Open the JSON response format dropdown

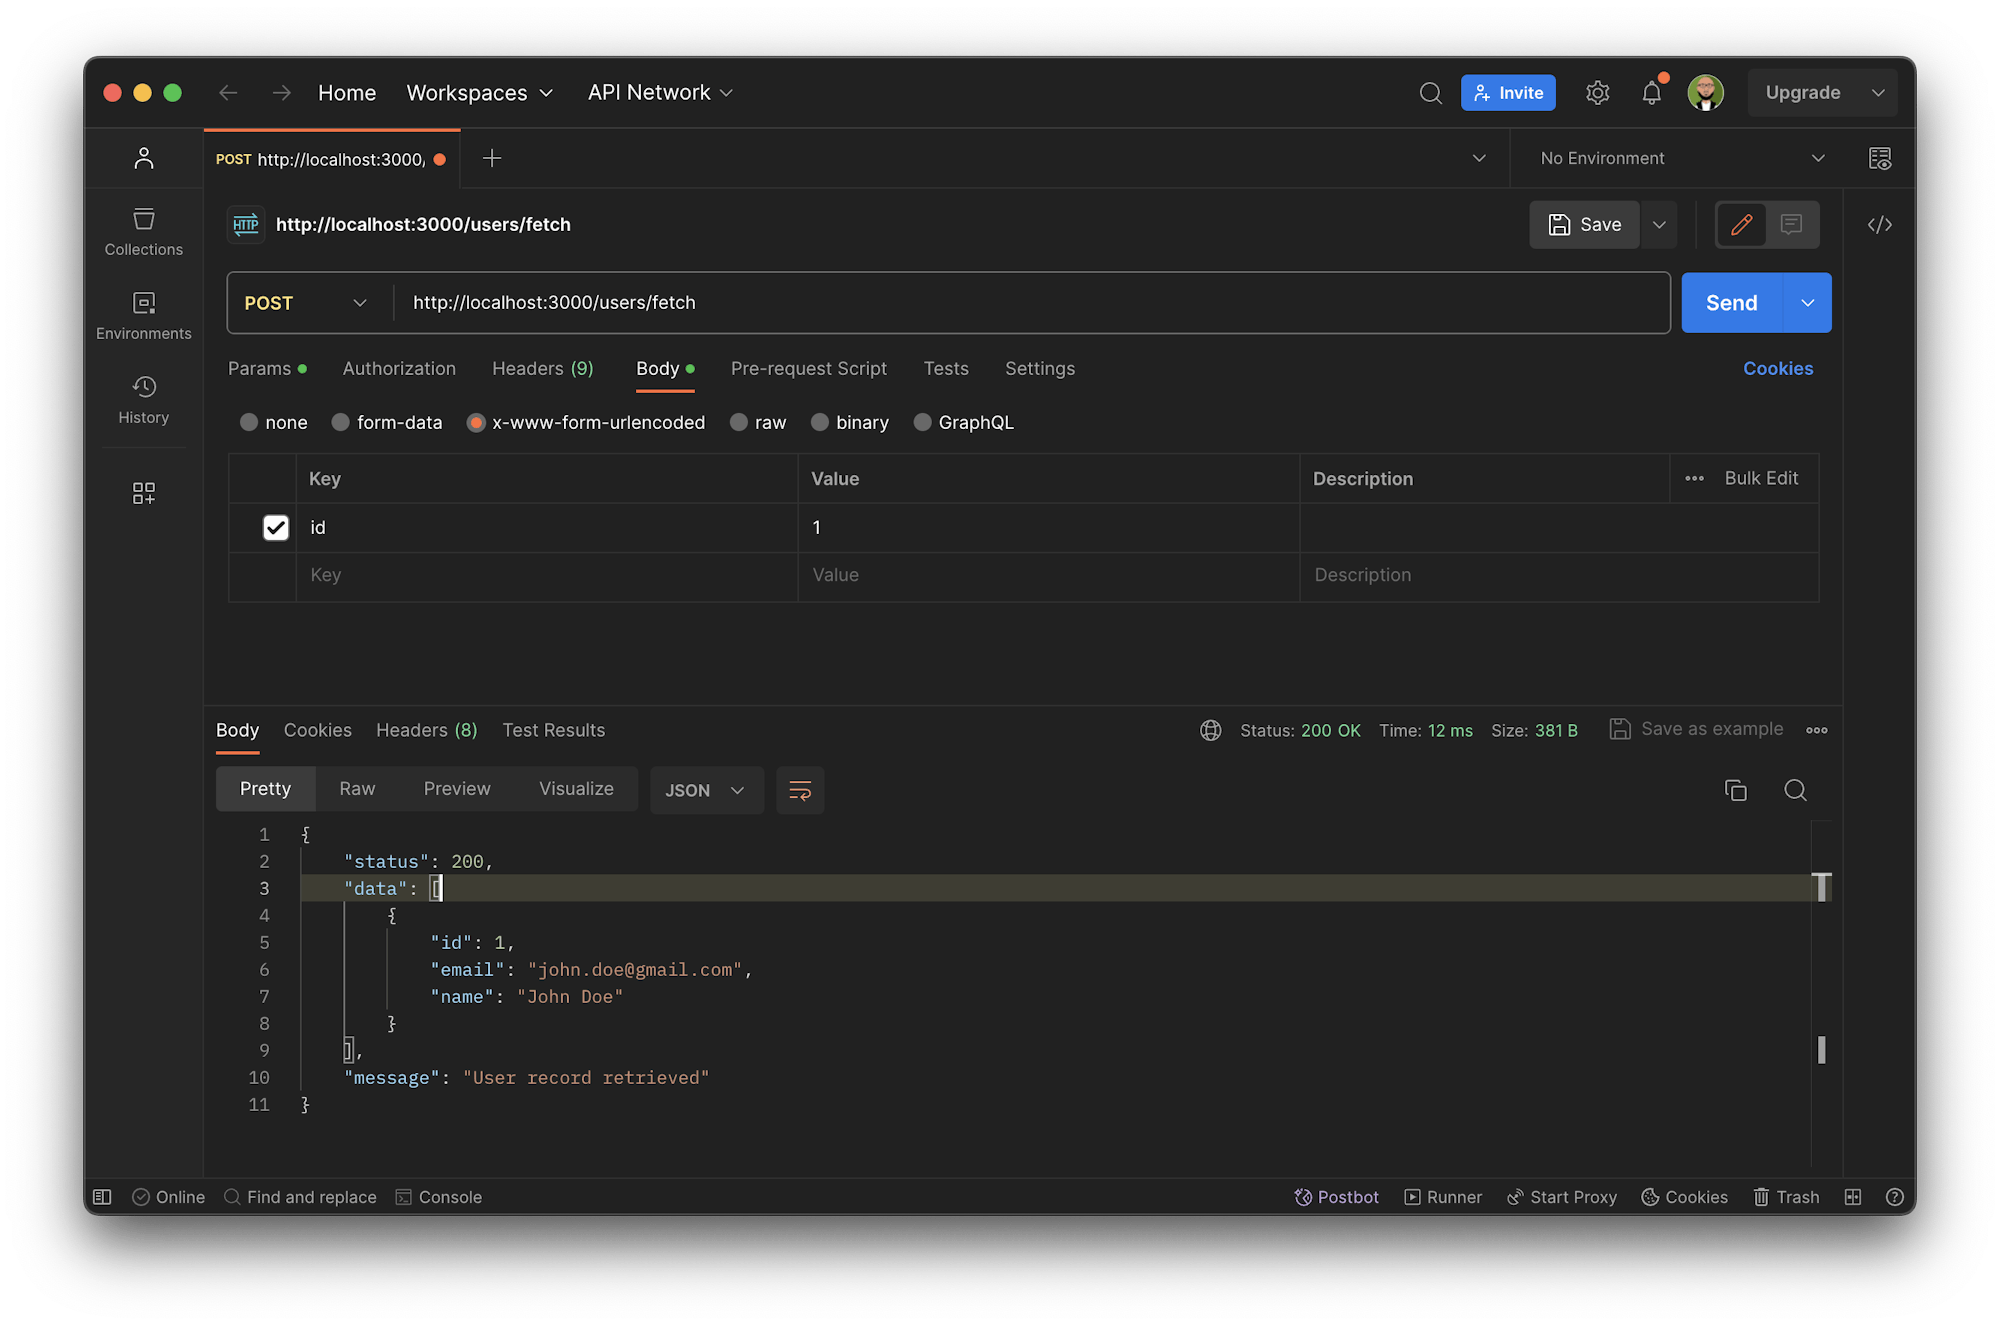[706, 790]
